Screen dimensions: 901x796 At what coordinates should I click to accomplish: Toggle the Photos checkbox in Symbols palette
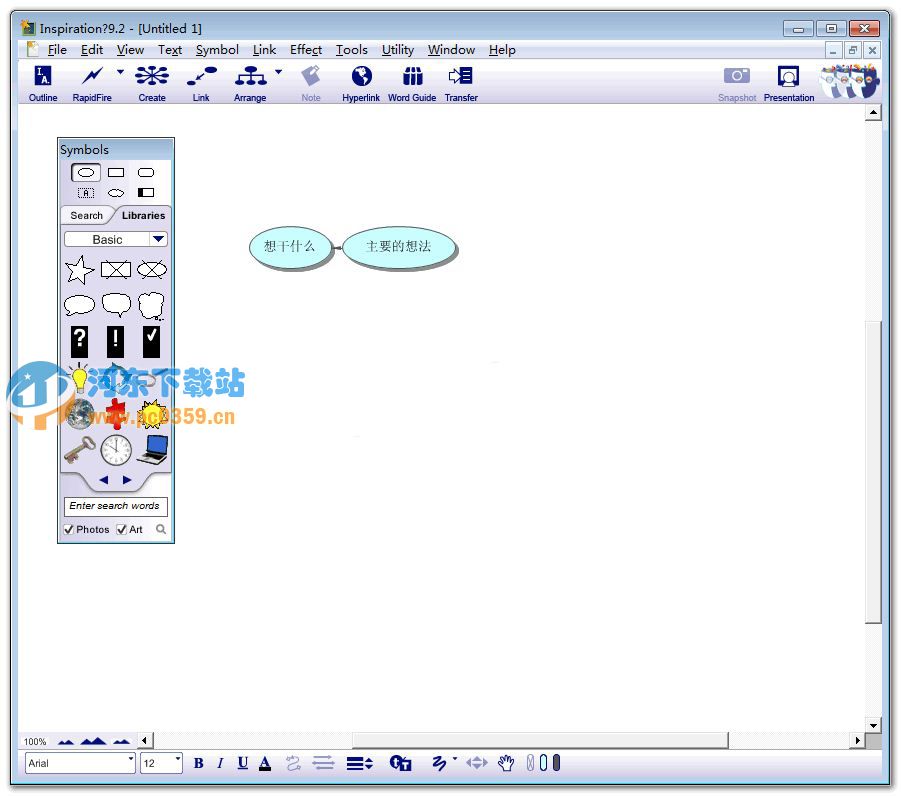[68, 529]
